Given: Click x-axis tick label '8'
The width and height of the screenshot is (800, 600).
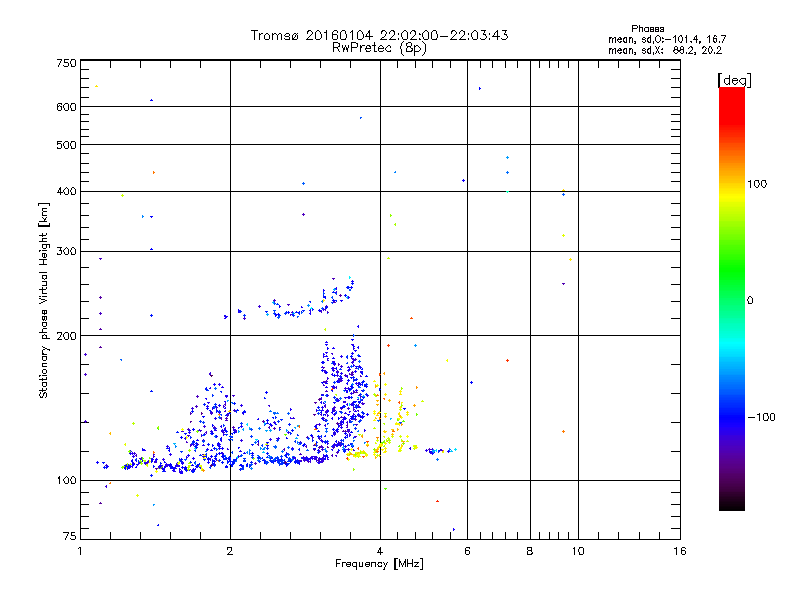Looking at the screenshot, I should 530,551.
